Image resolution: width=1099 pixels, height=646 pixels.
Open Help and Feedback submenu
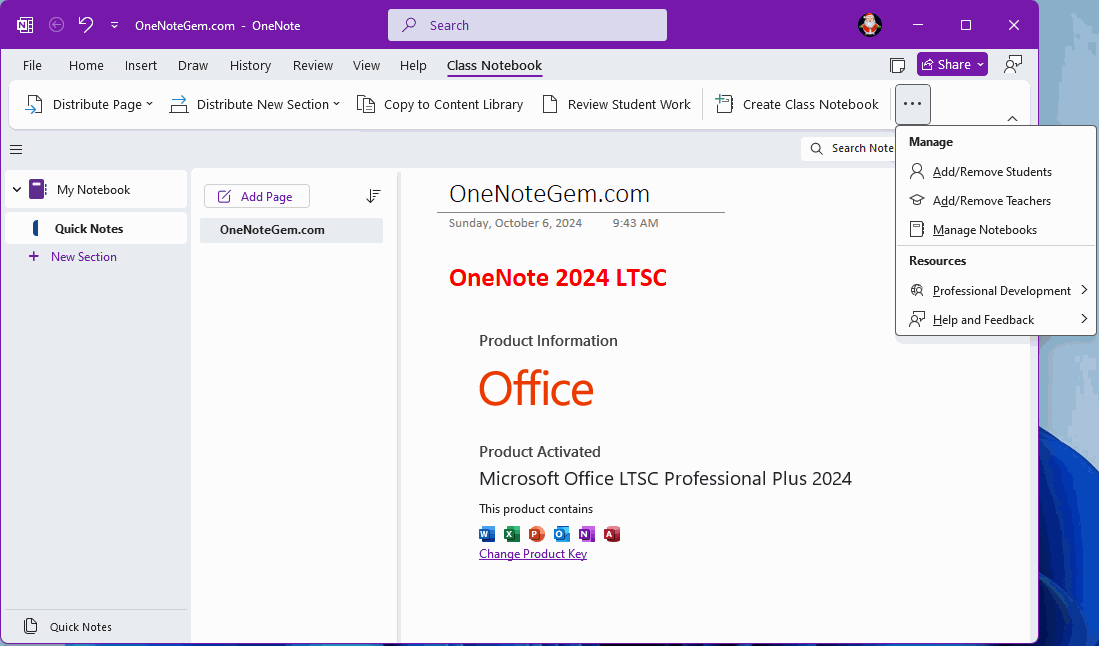995,319
